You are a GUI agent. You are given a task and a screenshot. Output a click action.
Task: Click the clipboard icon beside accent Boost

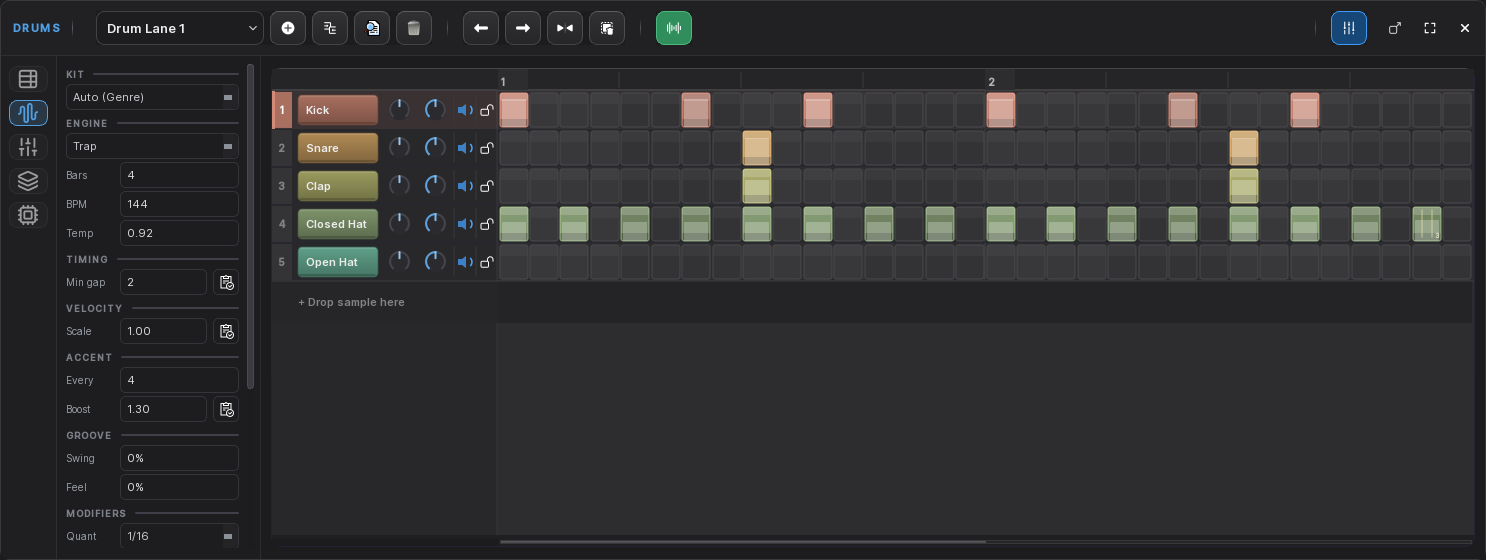[x=226, y=409]
